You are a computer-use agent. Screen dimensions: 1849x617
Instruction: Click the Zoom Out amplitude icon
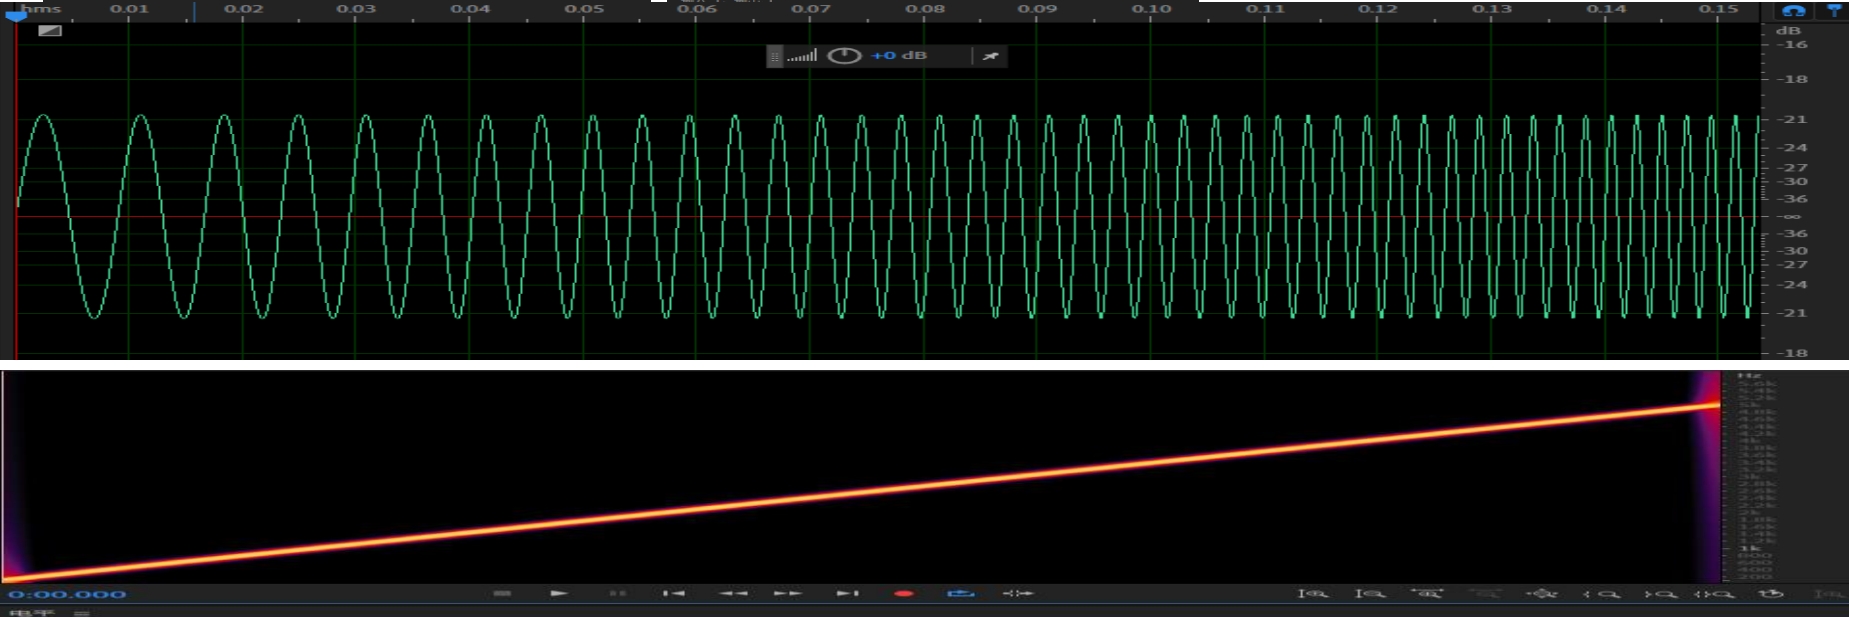1369,594
